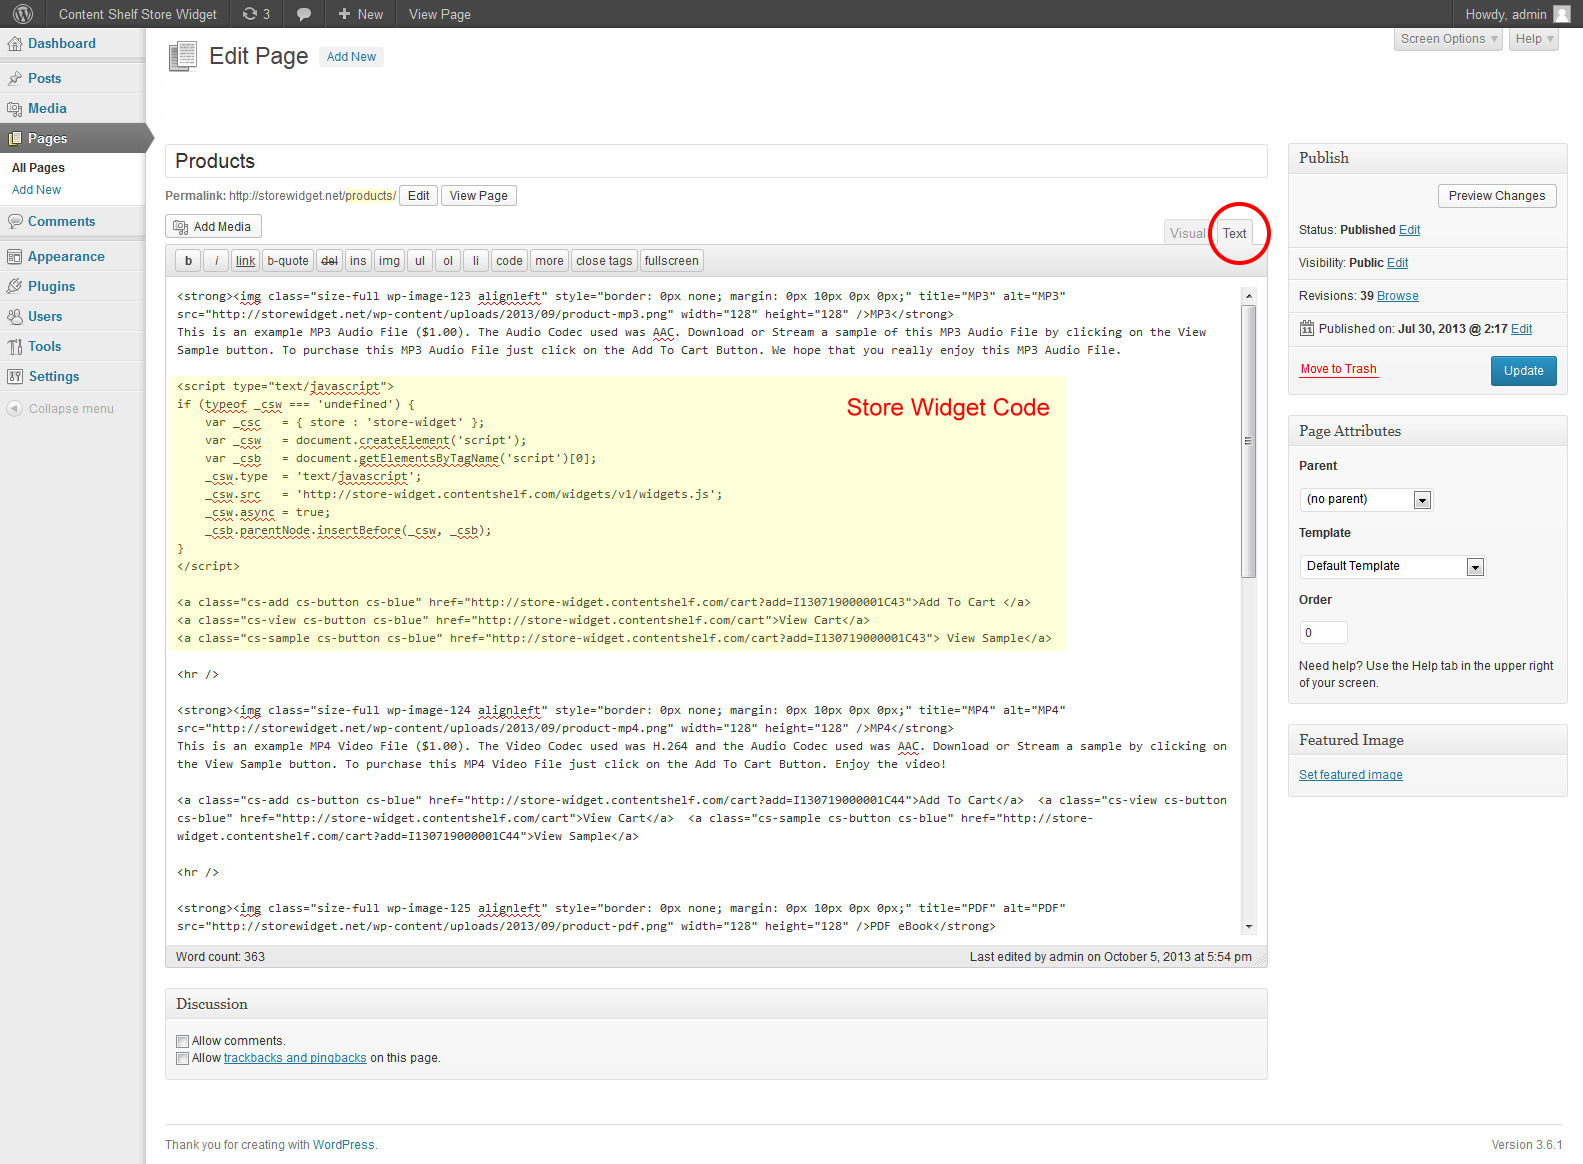Click the ul list quicktag
Image resolution: width=1583 pixels, height=1164 pixels.
point(420,261)
